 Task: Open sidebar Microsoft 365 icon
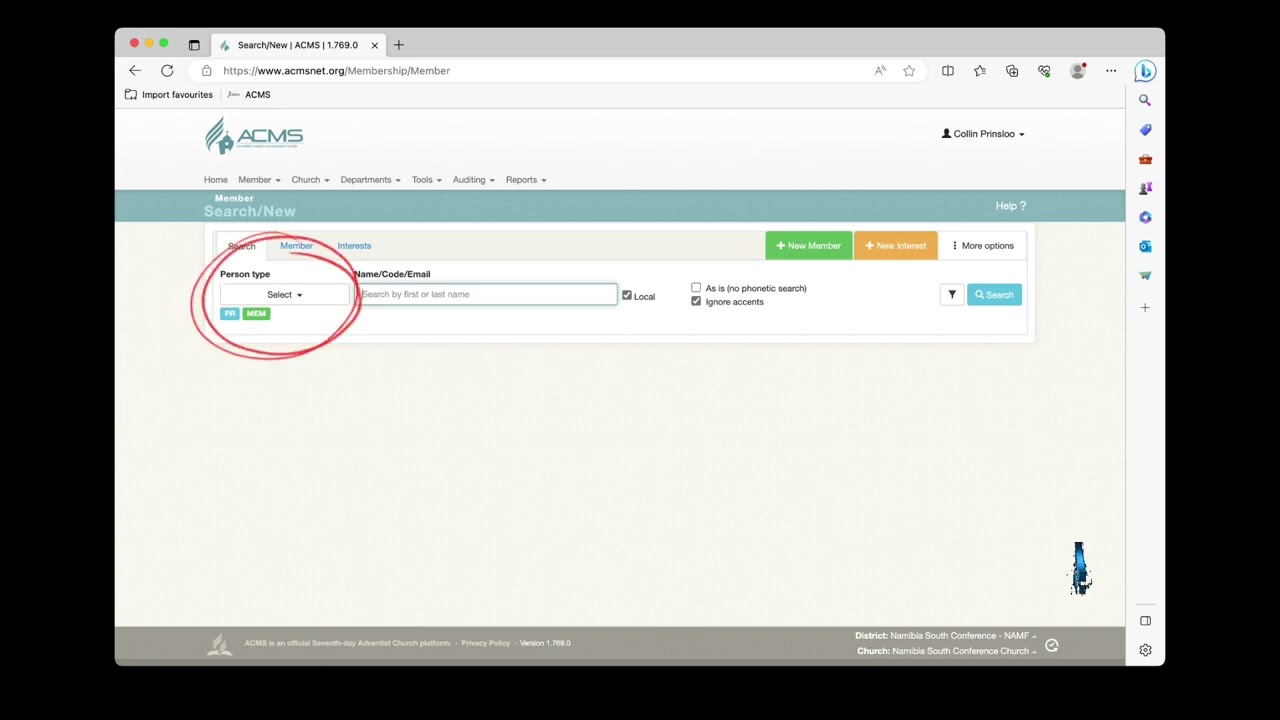(1145, 217)
